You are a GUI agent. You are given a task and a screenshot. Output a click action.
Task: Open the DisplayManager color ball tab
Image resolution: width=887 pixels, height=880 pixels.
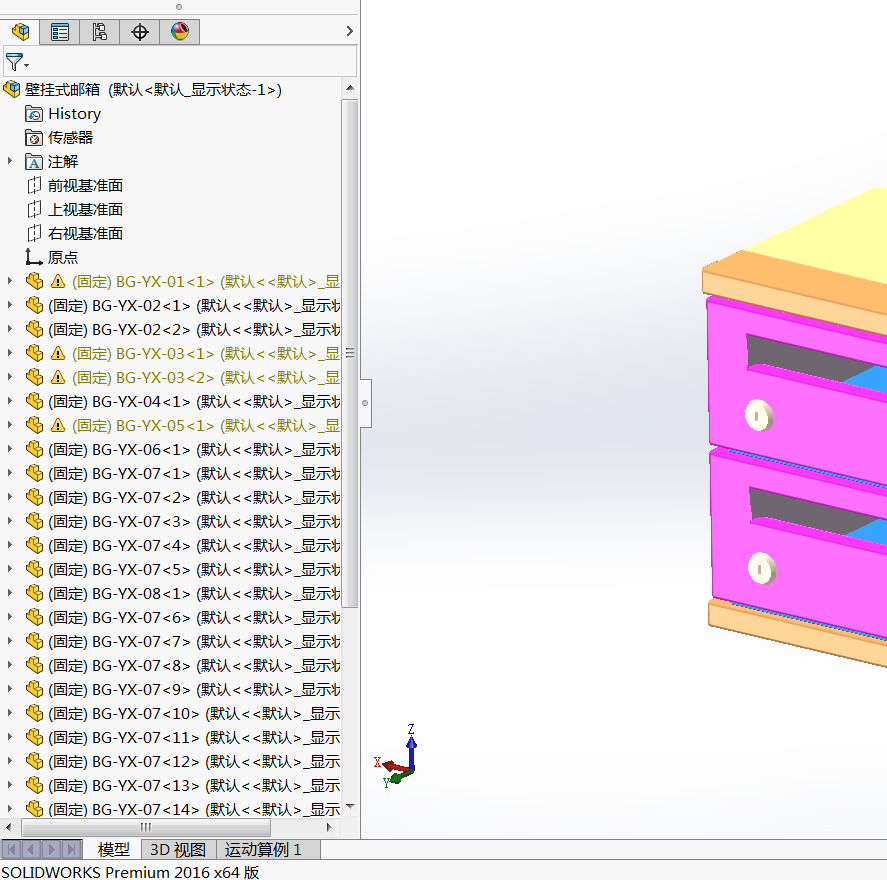(x=179, y=32)
